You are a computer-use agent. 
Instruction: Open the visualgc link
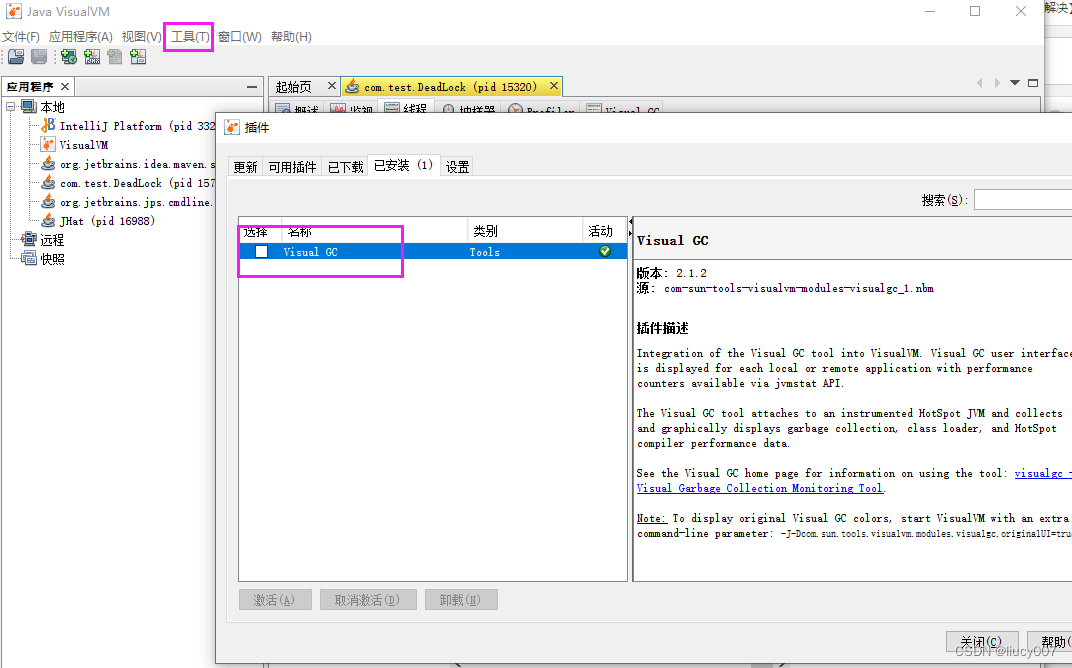[x=1042, y=473]
